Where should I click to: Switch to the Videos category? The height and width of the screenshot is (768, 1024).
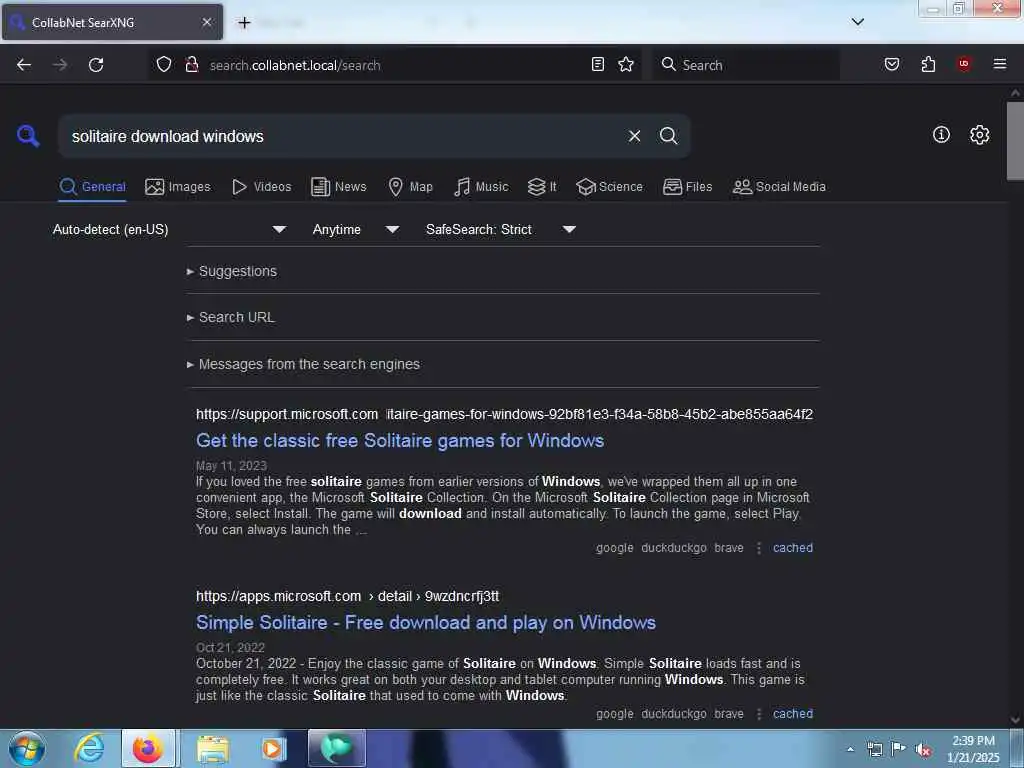[261, 187]
